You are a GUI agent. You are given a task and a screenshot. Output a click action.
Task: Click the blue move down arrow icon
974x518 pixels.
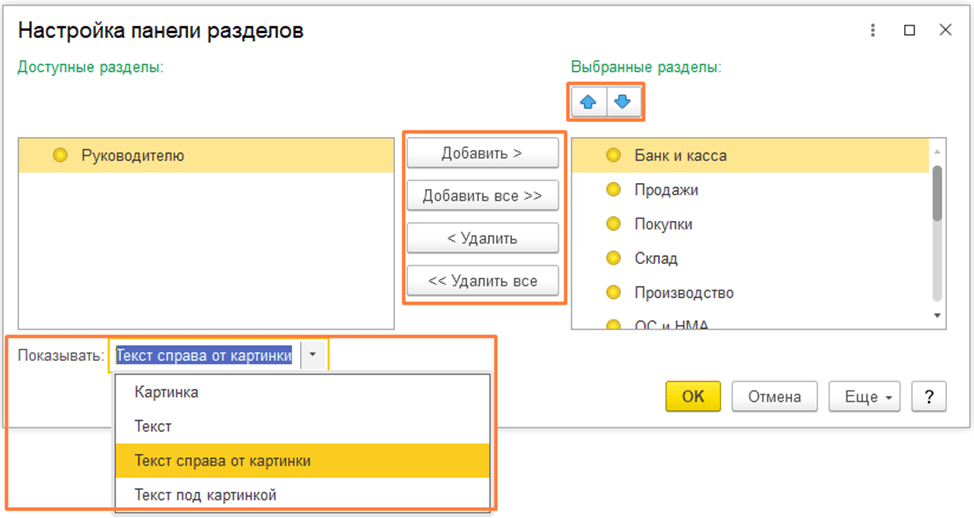pos(622,103)
